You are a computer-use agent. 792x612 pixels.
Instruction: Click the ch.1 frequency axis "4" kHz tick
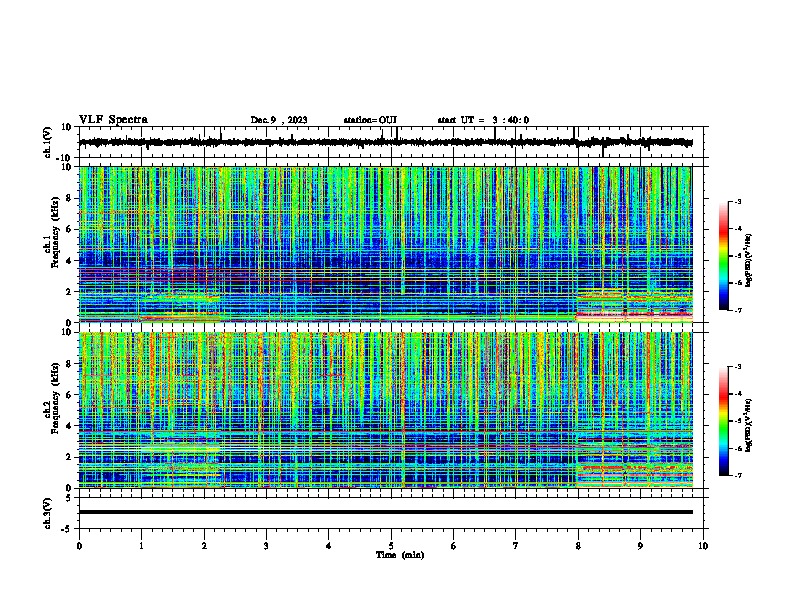coord(71,261)
